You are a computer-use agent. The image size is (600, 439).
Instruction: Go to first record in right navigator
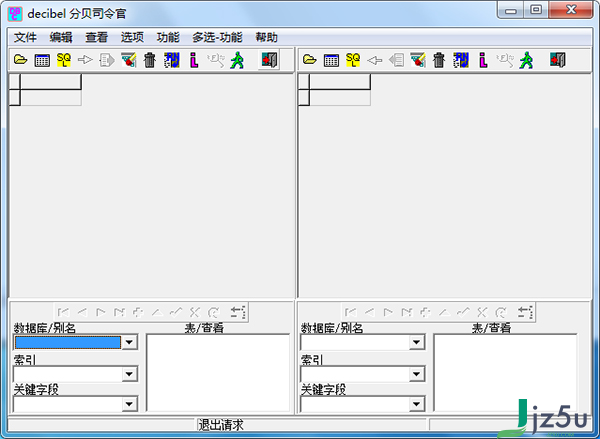click(x=351, y=312)
